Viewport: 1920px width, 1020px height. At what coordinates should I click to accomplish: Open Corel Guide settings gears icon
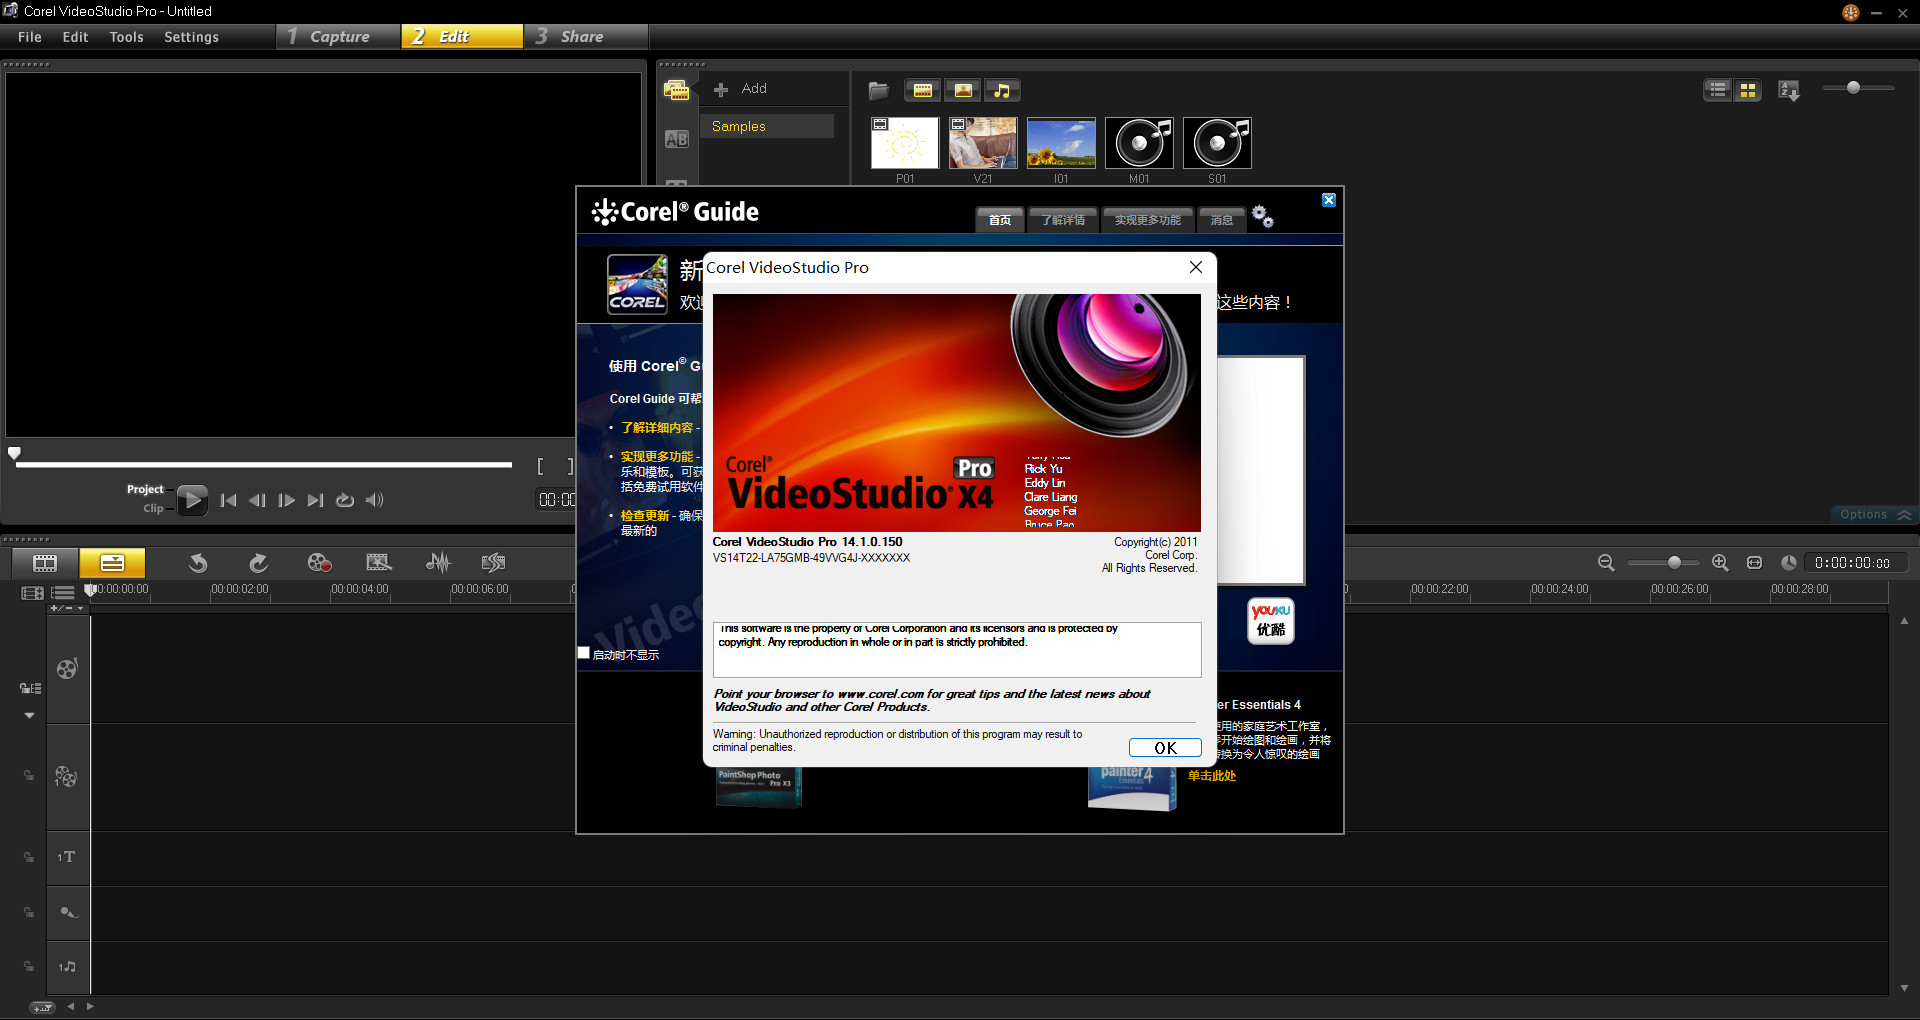pos(1262,216)
